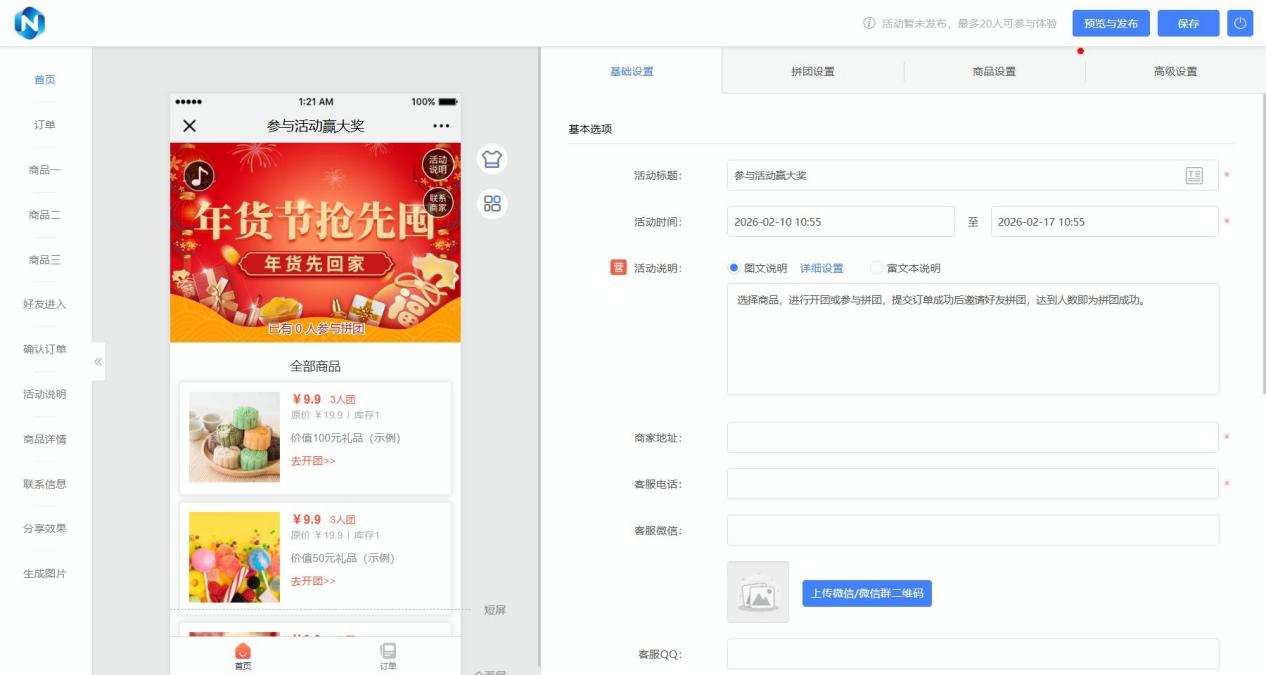Click the text style icon in 活动标题 field
The width and height of the screenshot is (1266, 675).
[x=1193, y=175]
